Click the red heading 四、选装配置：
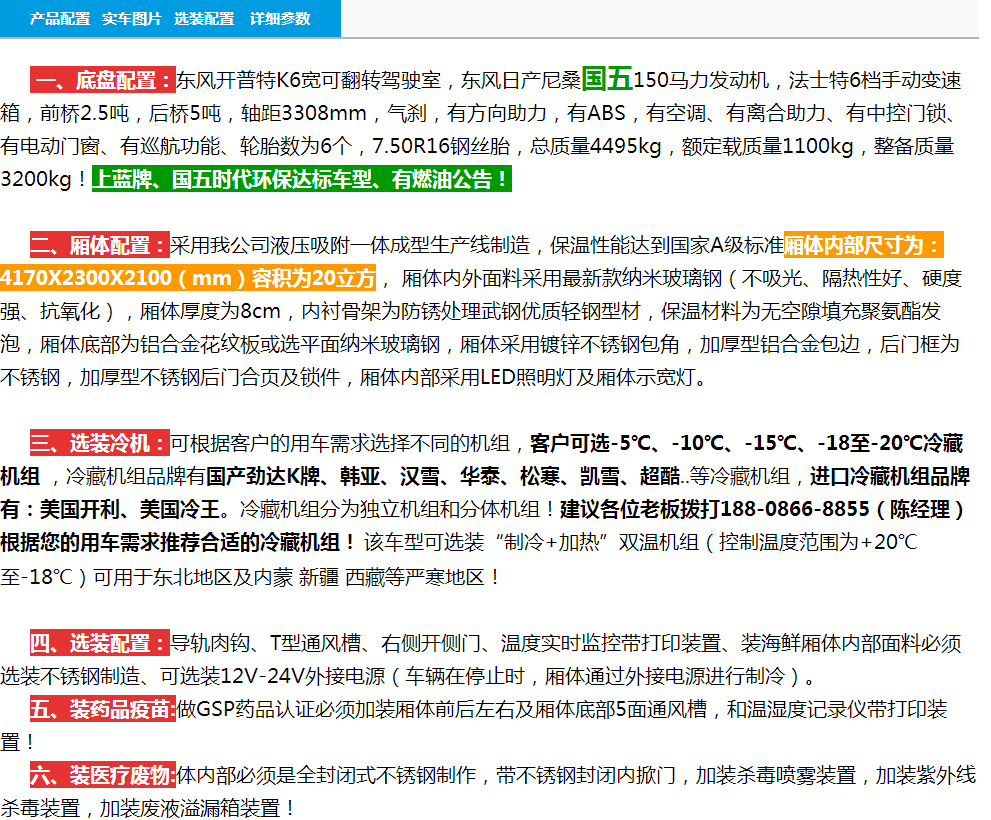 coord(100,643)
